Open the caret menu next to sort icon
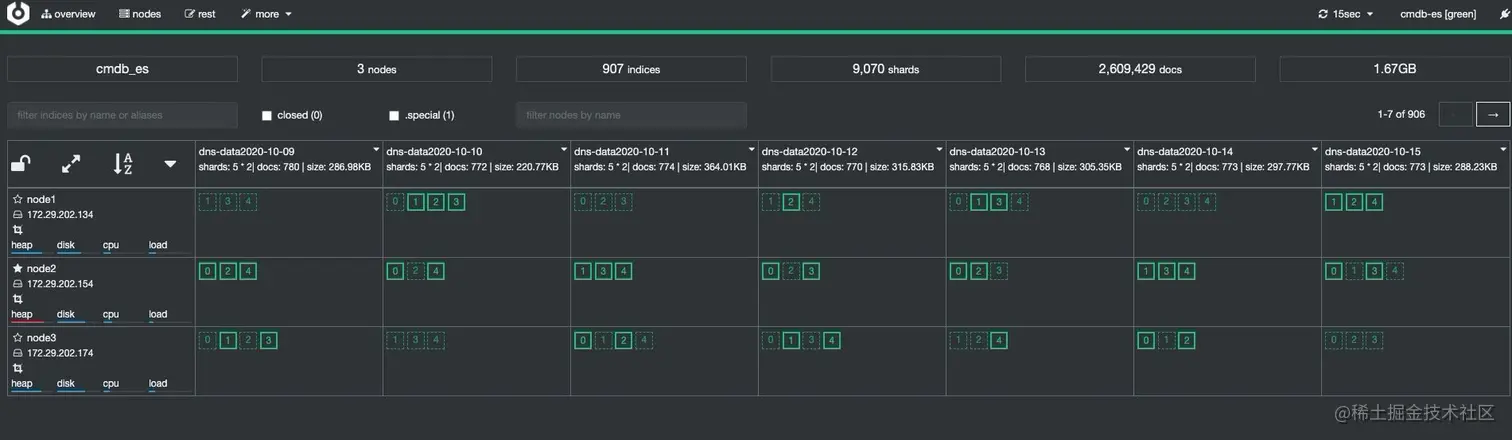 click(170, 163)
